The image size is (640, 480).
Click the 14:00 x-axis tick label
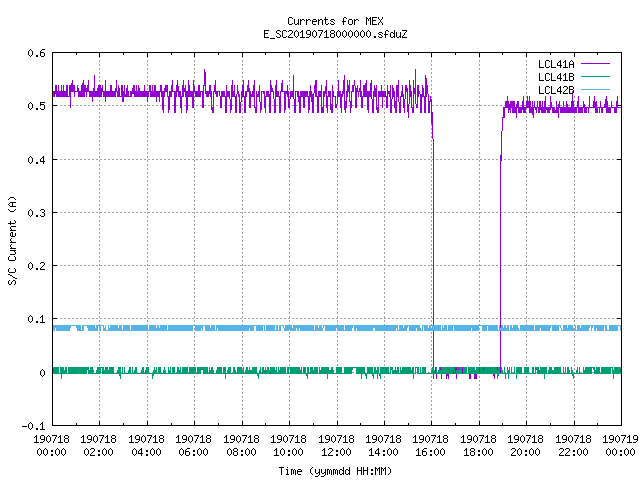point(383,452)
